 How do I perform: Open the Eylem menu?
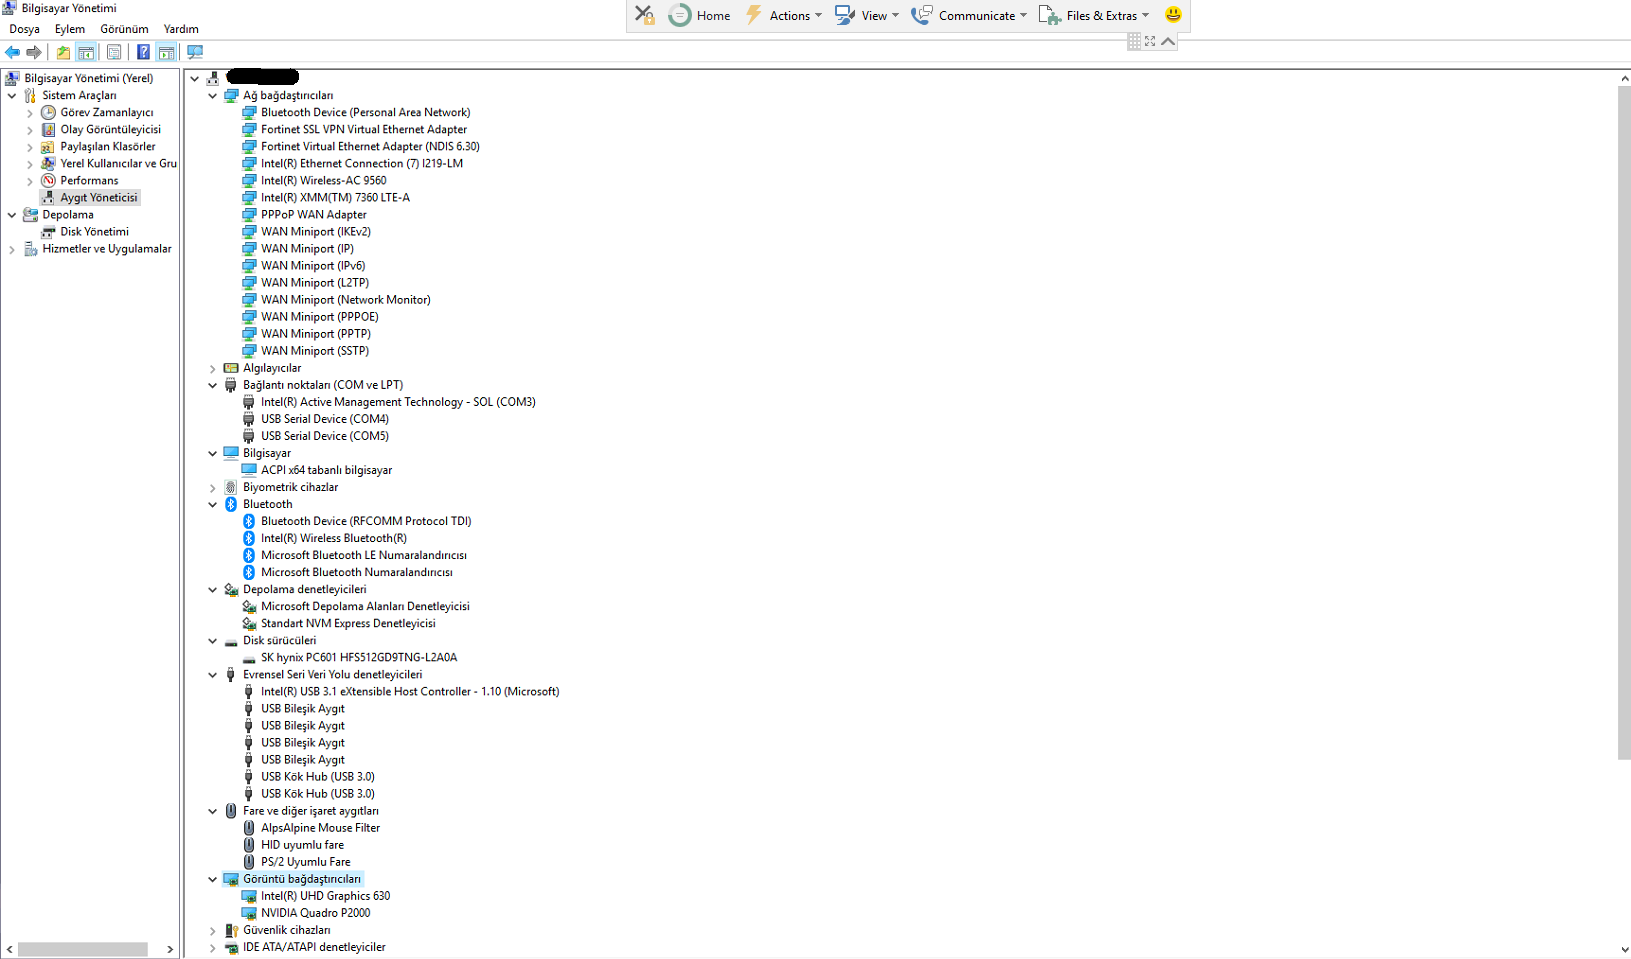pos(70,29)
